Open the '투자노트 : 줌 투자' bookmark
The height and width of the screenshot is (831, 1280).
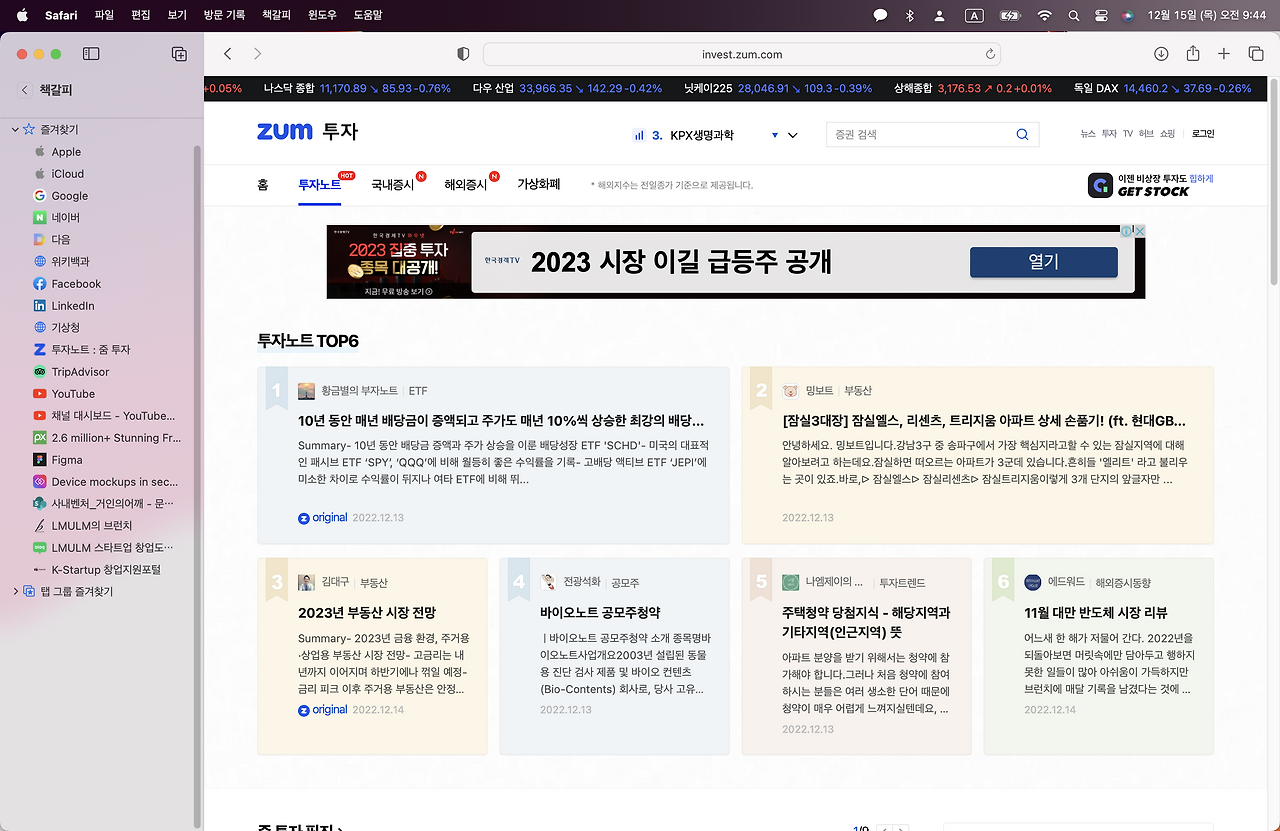(91, 350)
